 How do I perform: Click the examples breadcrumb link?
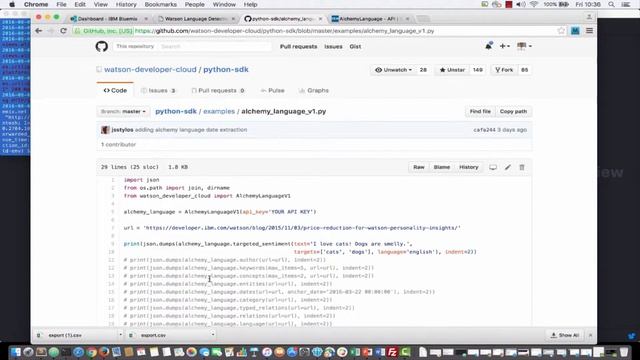[x=219, y=111]
